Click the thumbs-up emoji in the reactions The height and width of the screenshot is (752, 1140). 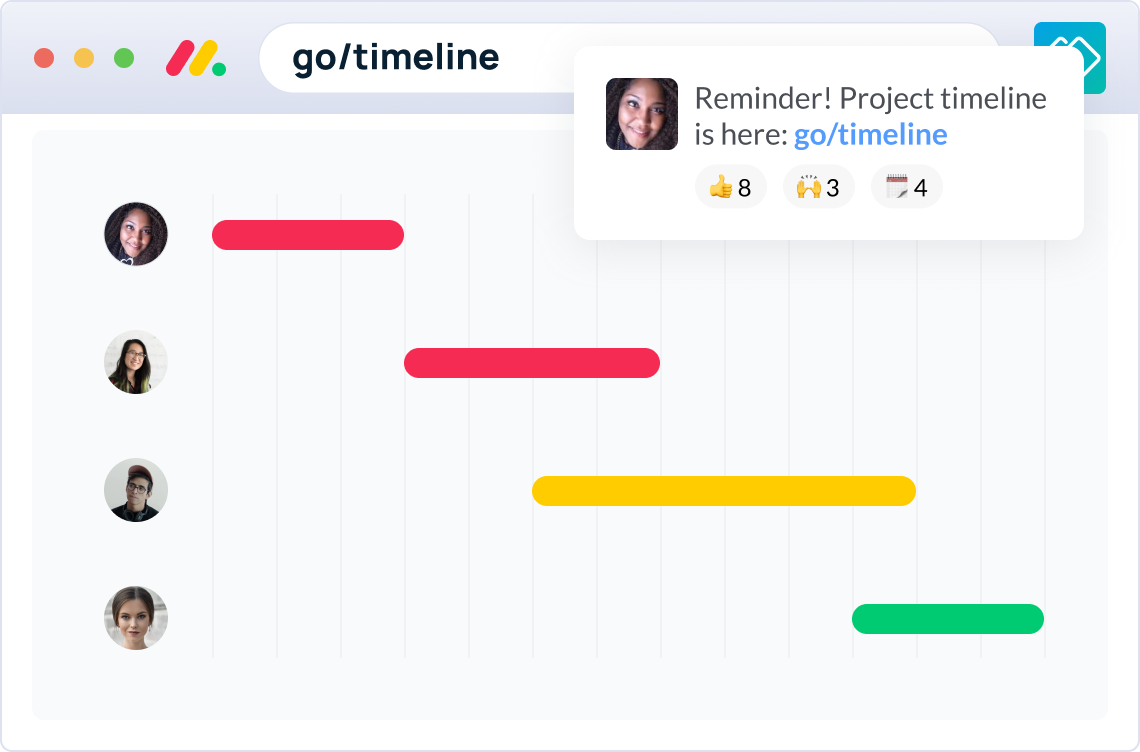click(722, 186)
